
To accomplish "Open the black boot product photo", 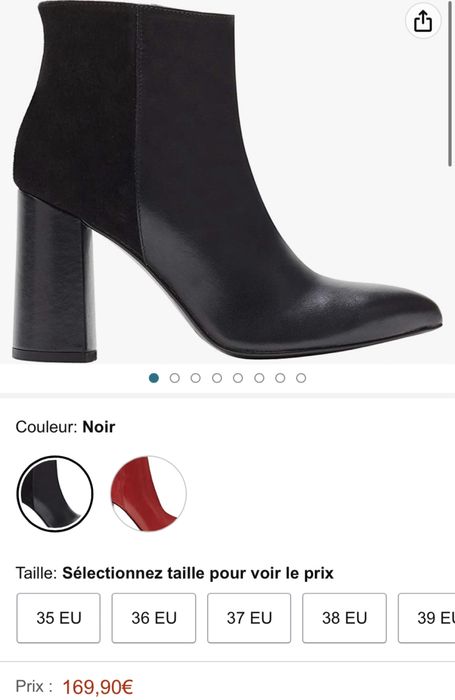I will tap(227, 182).
